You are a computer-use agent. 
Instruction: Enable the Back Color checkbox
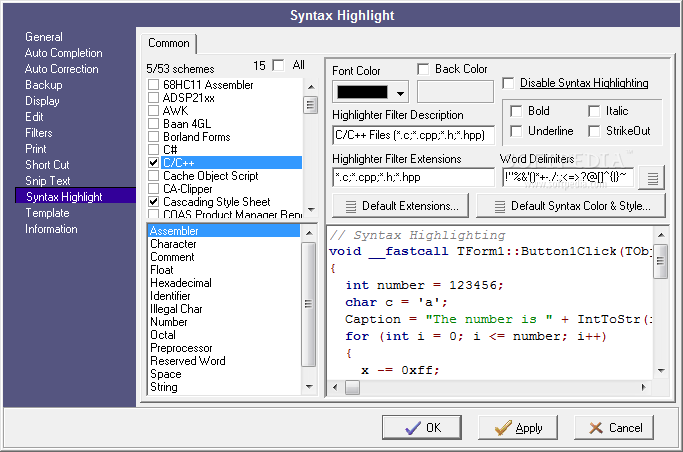tap(423, 69)
